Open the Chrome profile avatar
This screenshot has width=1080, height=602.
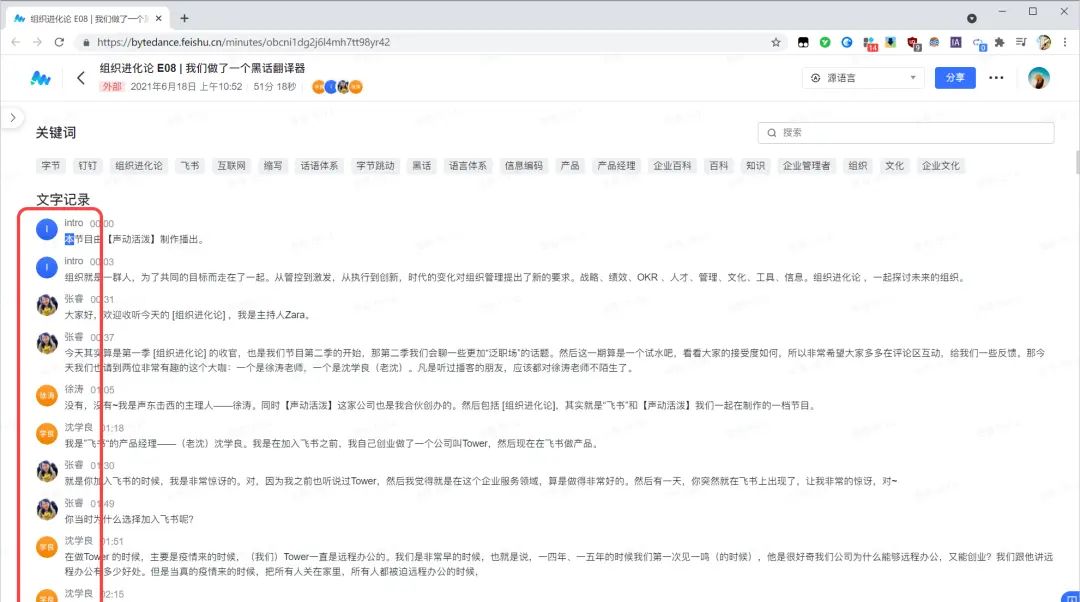point(1044,42)
